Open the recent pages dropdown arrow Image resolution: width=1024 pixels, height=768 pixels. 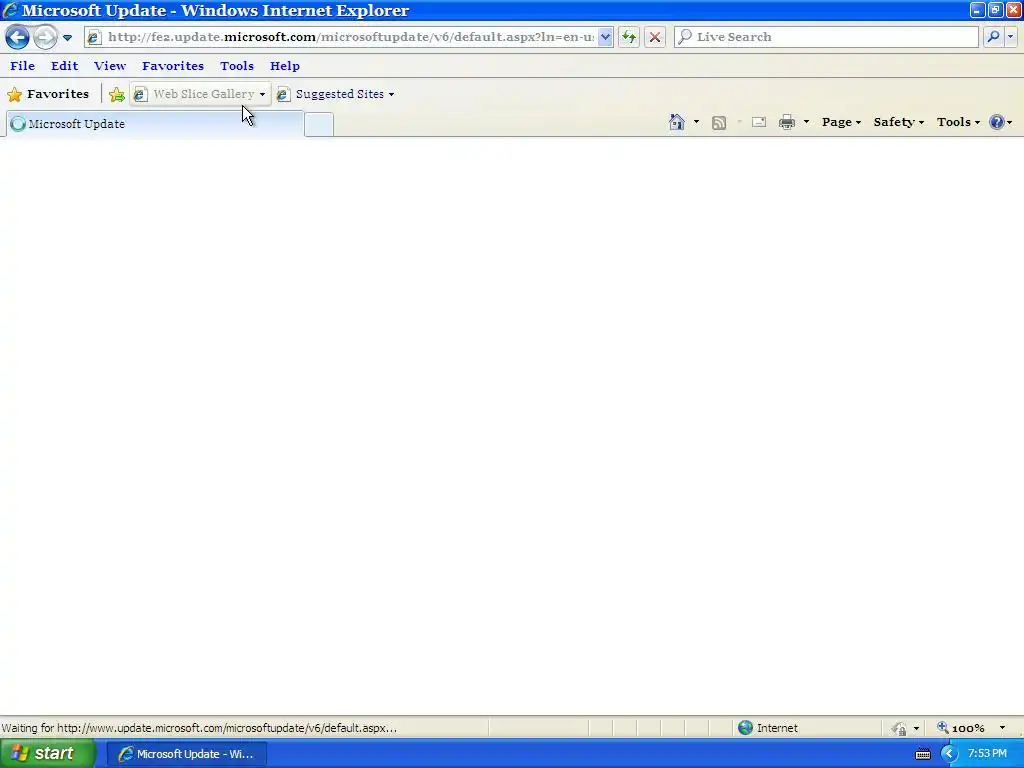(x=67, y=38)
